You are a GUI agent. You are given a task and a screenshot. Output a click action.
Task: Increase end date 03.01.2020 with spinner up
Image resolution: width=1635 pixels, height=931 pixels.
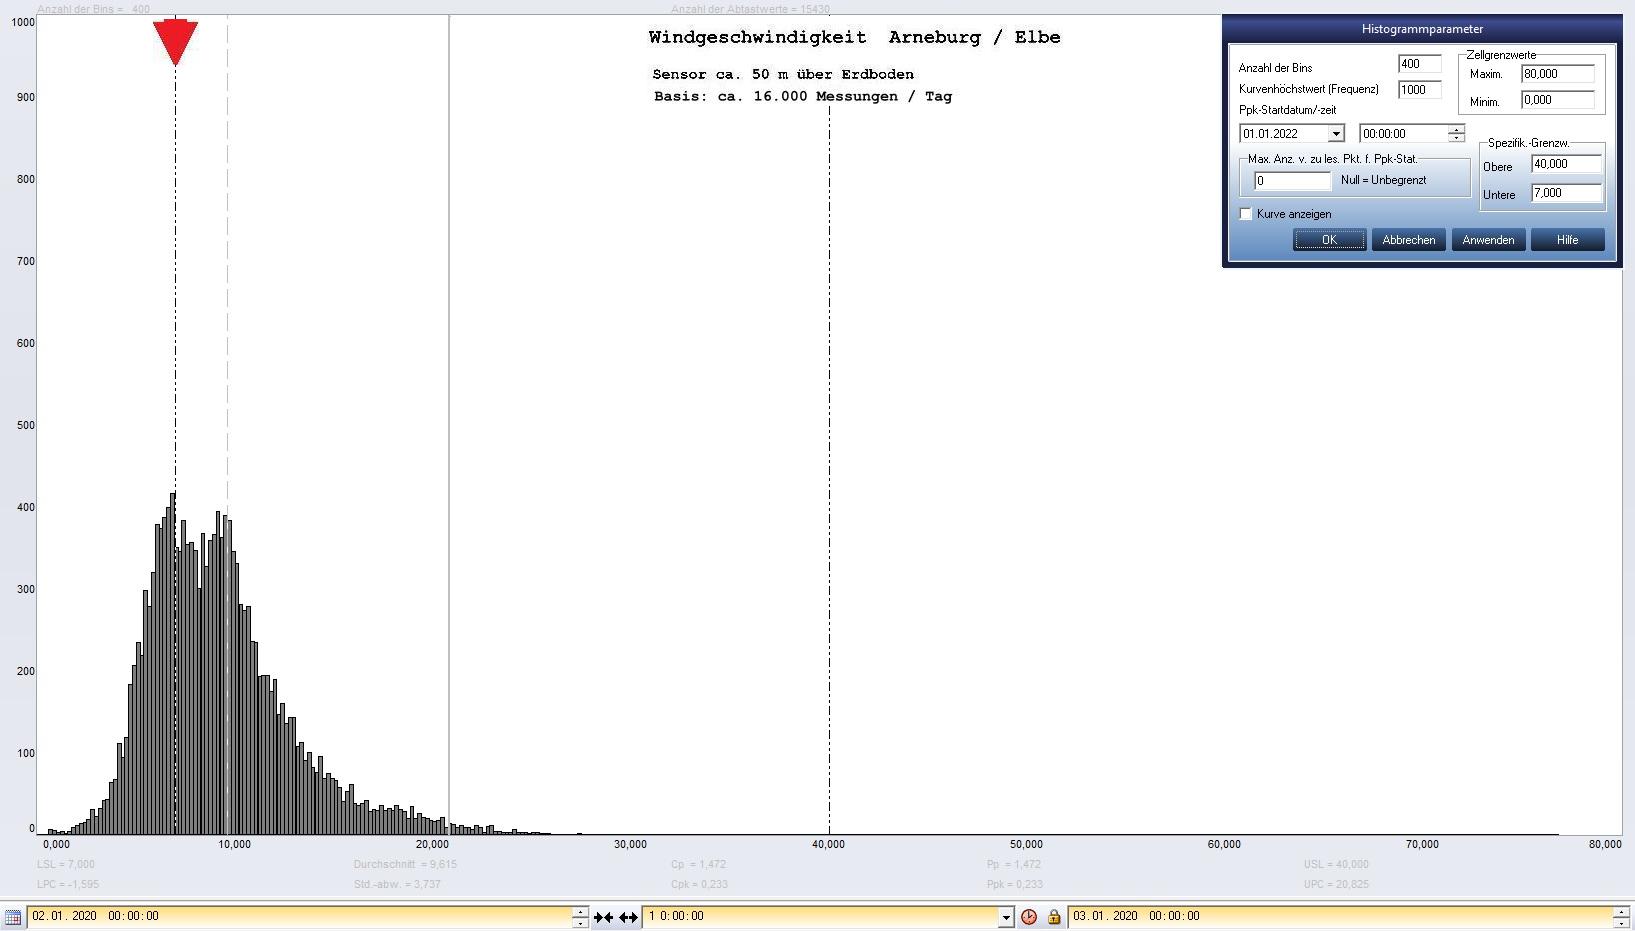point(1621,911)
